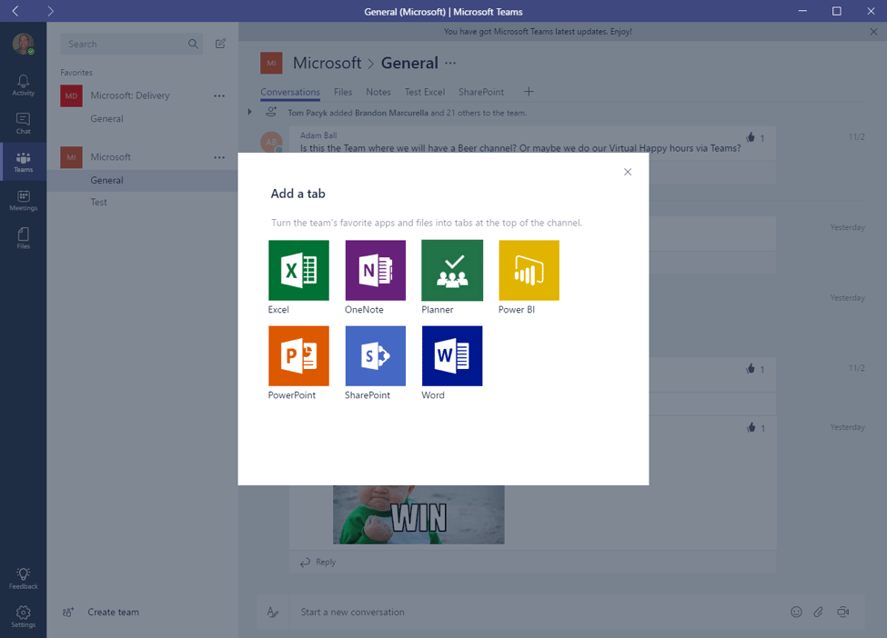Start a new chat with compose icon
Viewport: 887px width, 638px height.
tap(221, 44)
